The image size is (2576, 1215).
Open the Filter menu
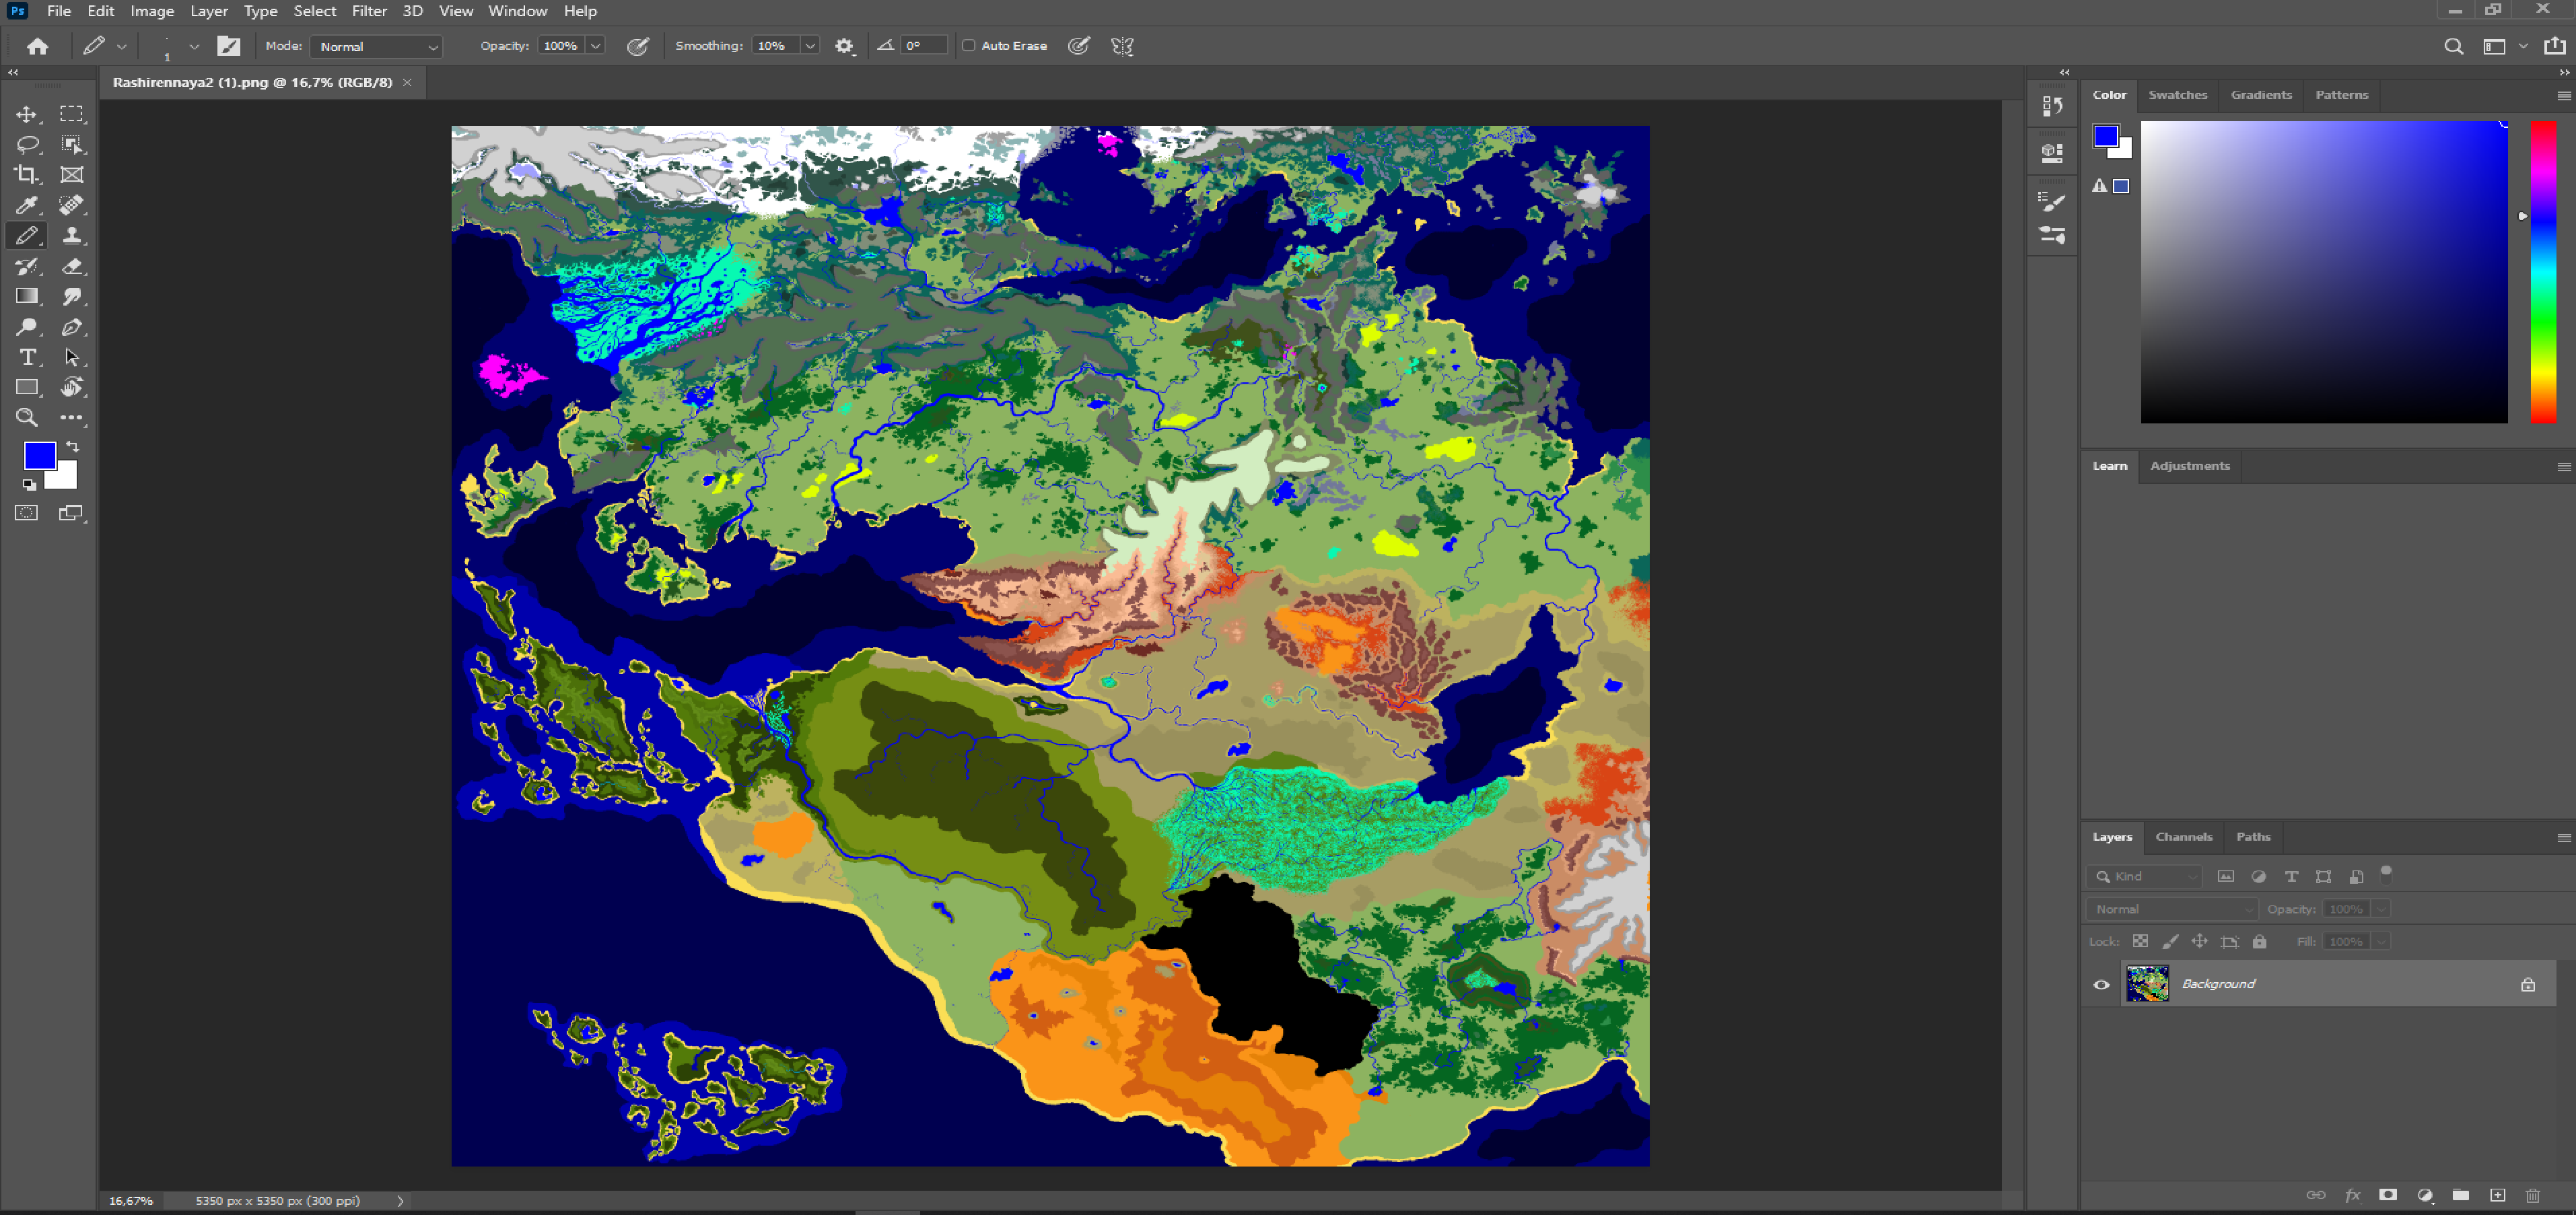coord(369,11)
